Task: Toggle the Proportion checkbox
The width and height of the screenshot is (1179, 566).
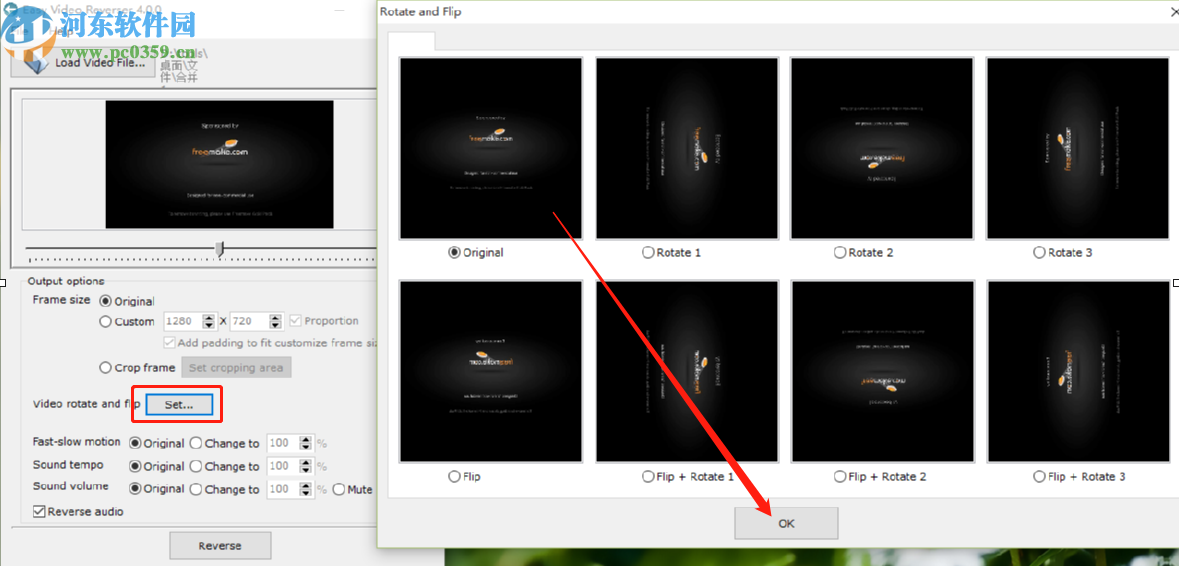Action: [x=324, y=321]
